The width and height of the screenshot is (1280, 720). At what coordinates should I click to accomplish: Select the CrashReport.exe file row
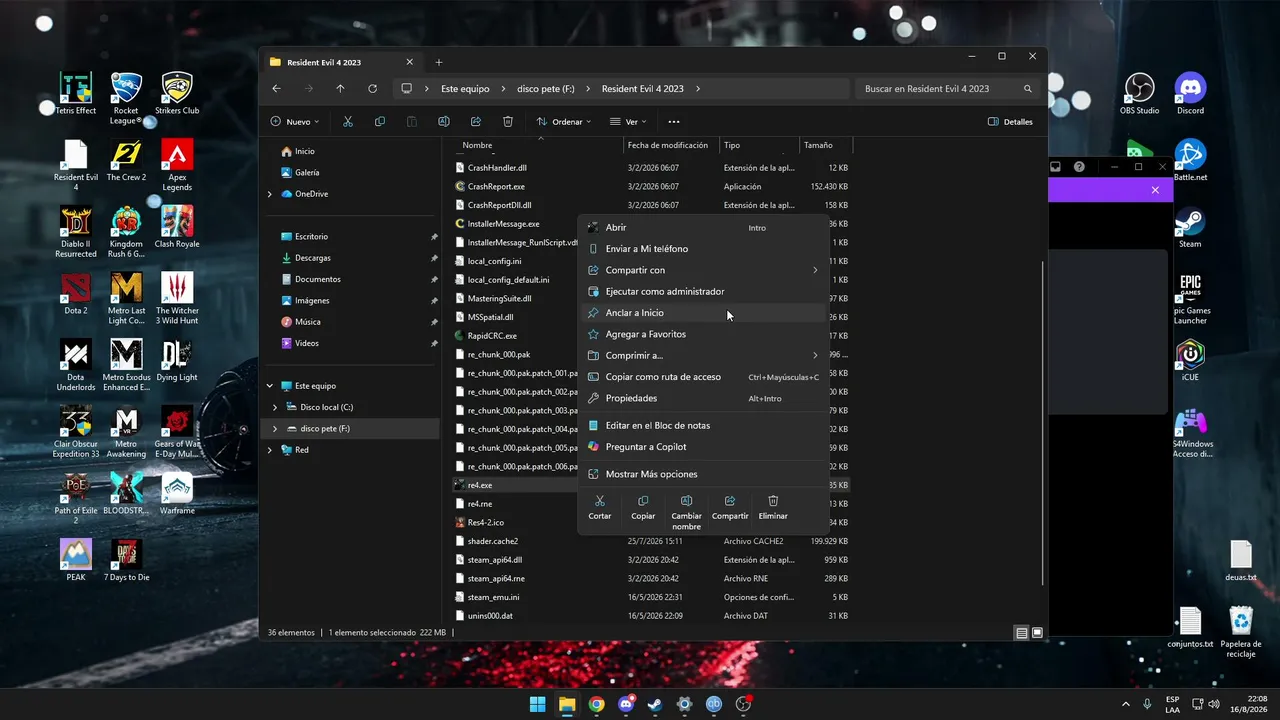click(x=652, y=186)
